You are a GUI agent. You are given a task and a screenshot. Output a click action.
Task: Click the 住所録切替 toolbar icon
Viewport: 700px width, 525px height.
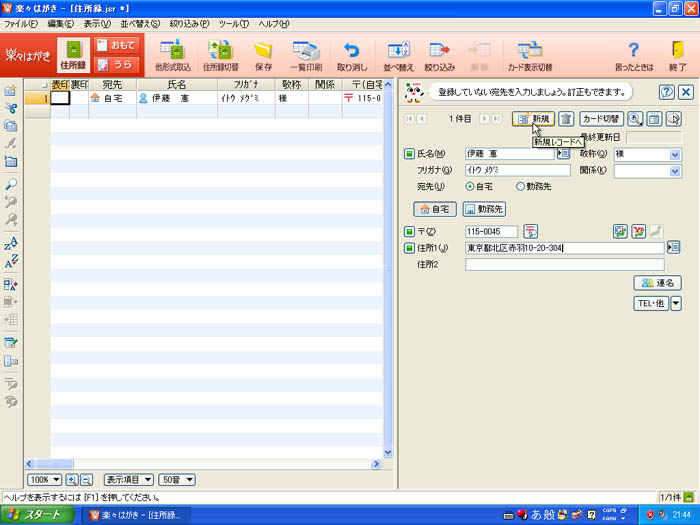tap(221, 55)
